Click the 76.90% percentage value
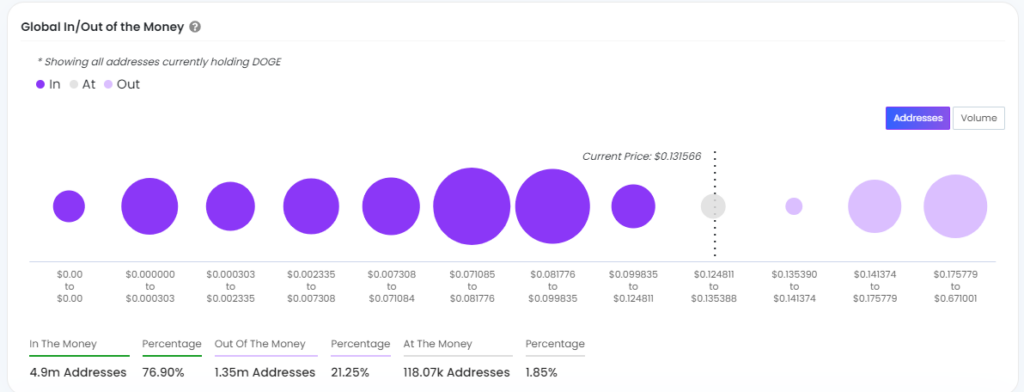Viewport: 1024px width, 392px height. pos(163,373)
